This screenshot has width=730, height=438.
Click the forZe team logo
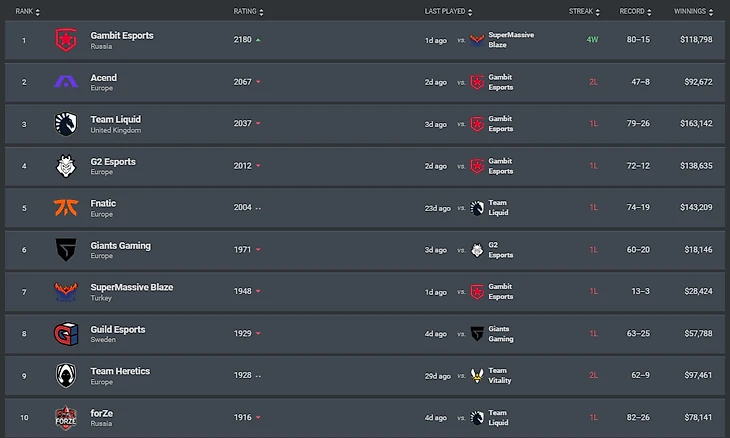coord(66,418)
